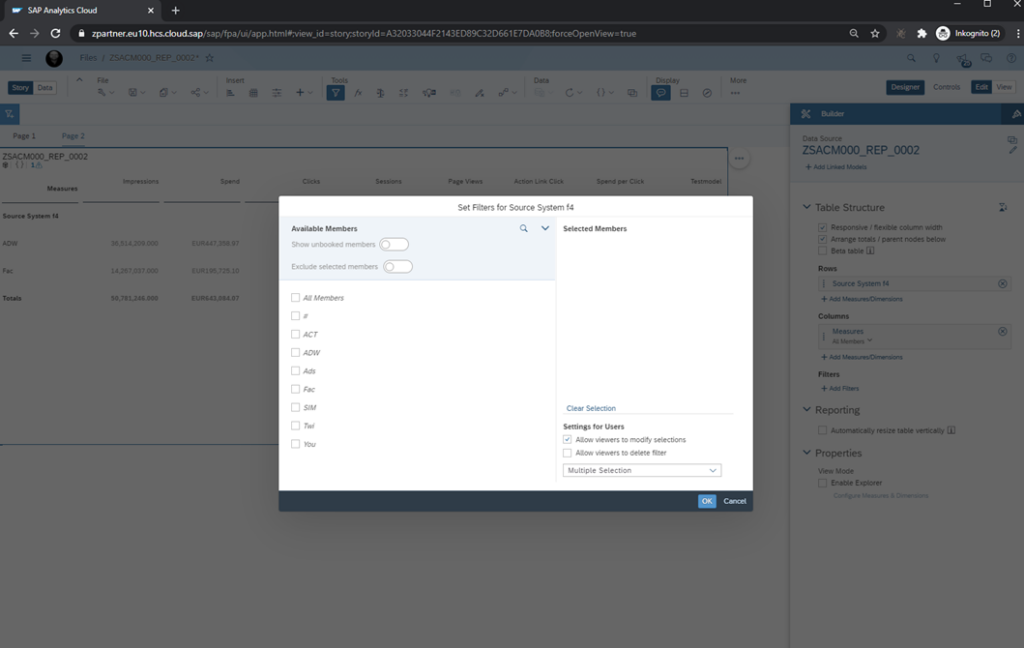This screenshot has width=1024, height=648.
Task: Toggle the comment mode Display icon
Action: 661,93
